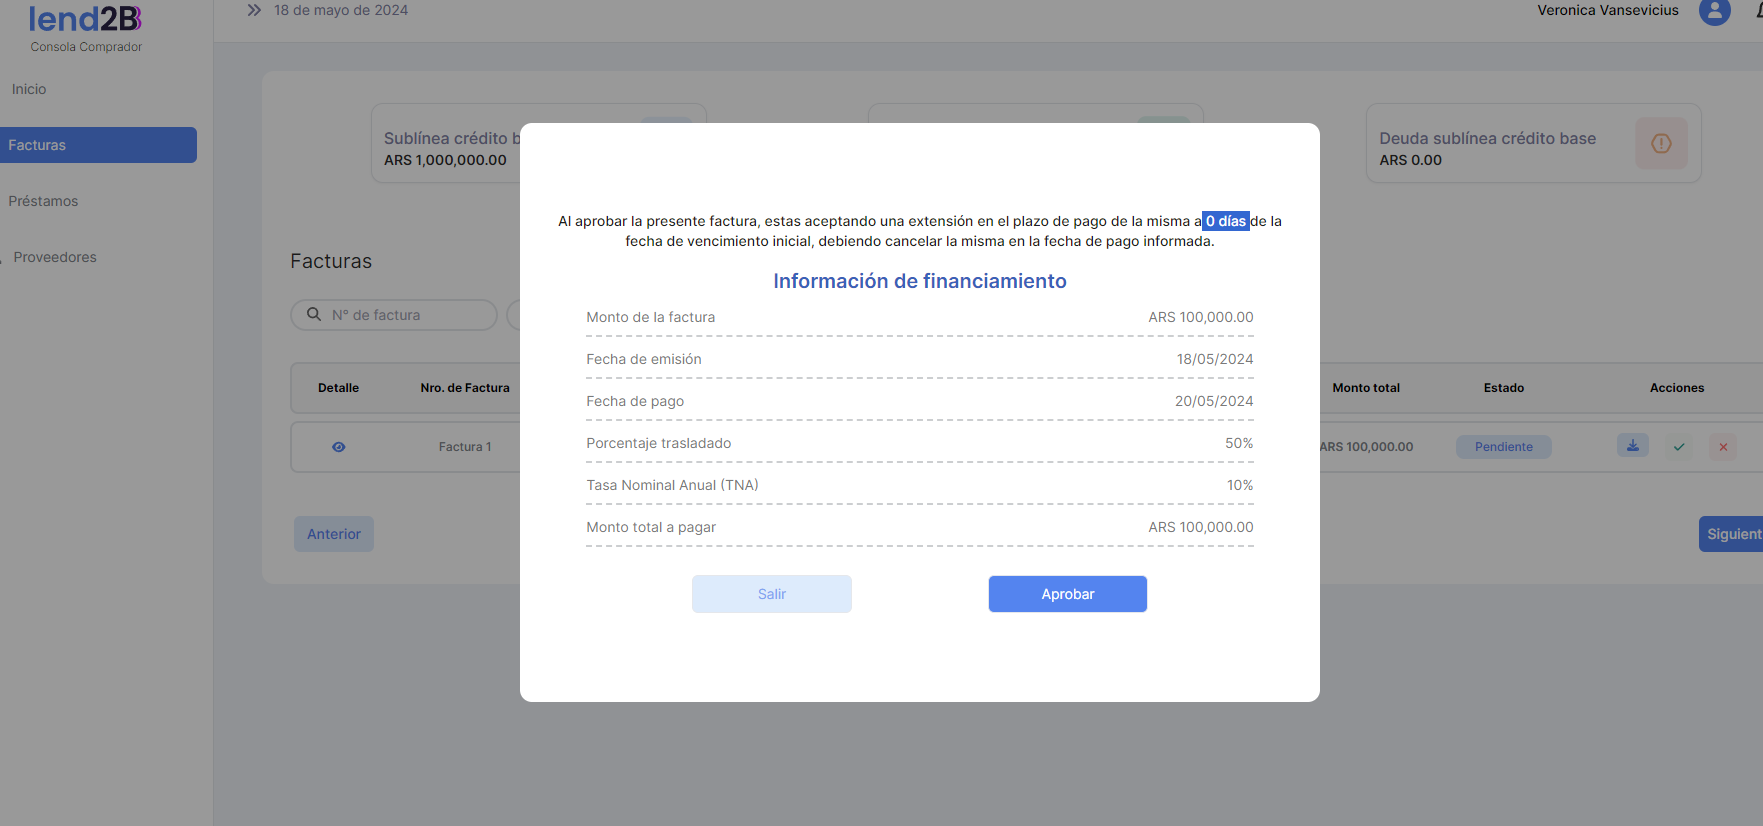
Task: Click the lend2B logo
Action: click(85, 20)
